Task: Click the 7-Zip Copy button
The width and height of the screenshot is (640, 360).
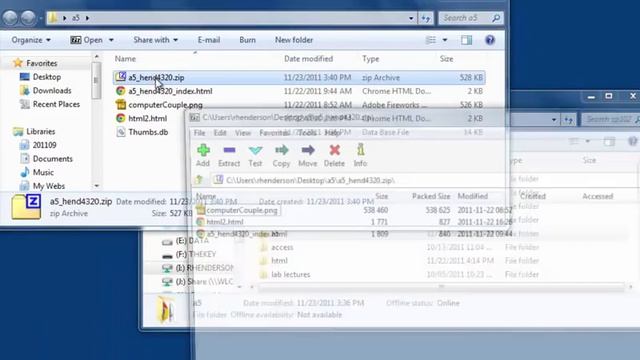Action: tap(281, 156)
